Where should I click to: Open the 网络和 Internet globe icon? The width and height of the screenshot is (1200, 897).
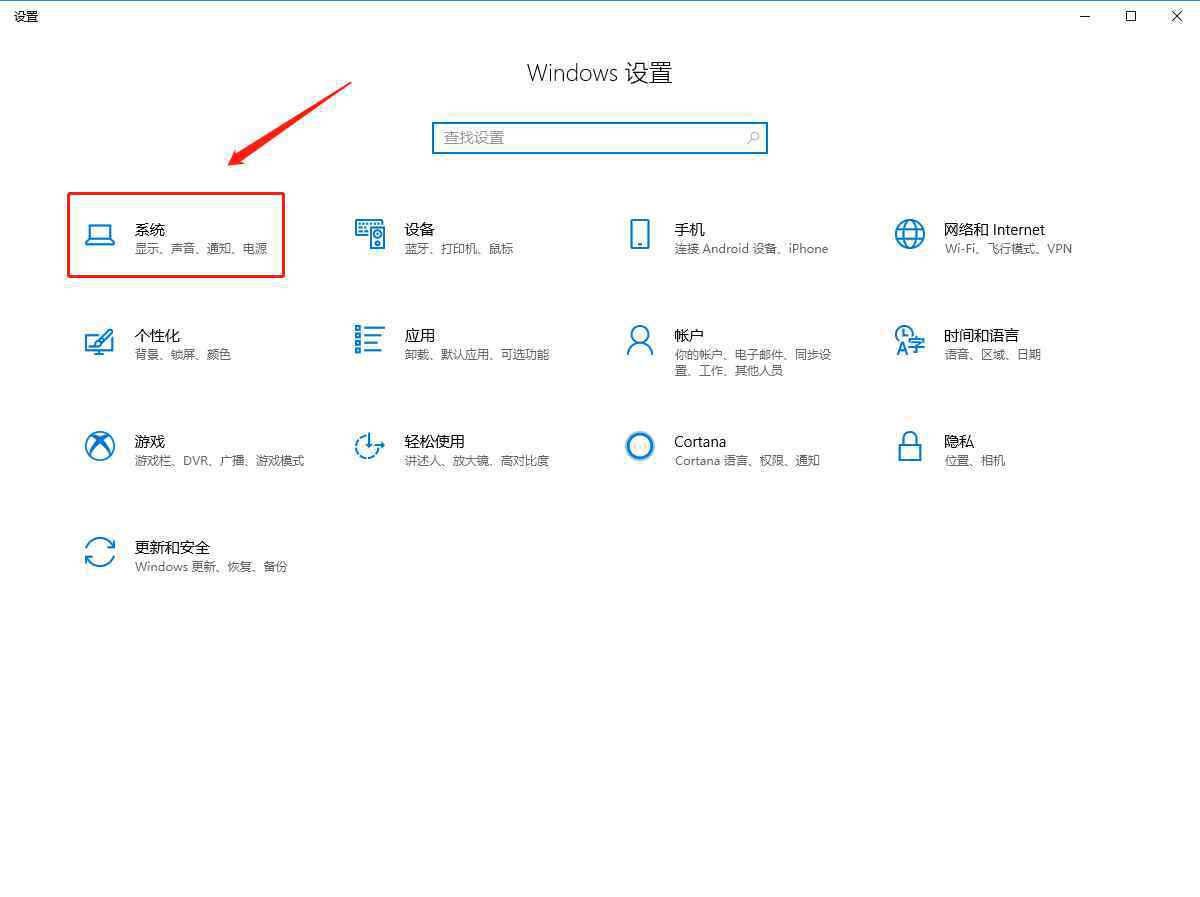tap(910, 234)
